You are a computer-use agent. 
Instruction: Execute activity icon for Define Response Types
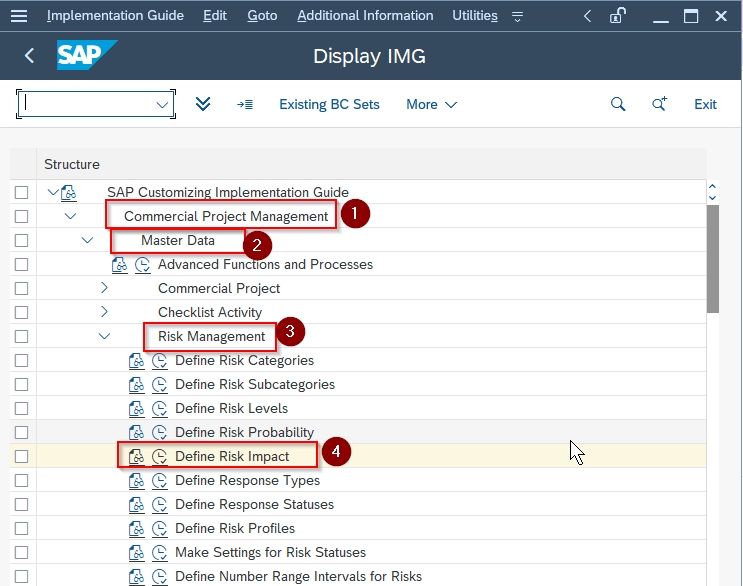point(160,481)
